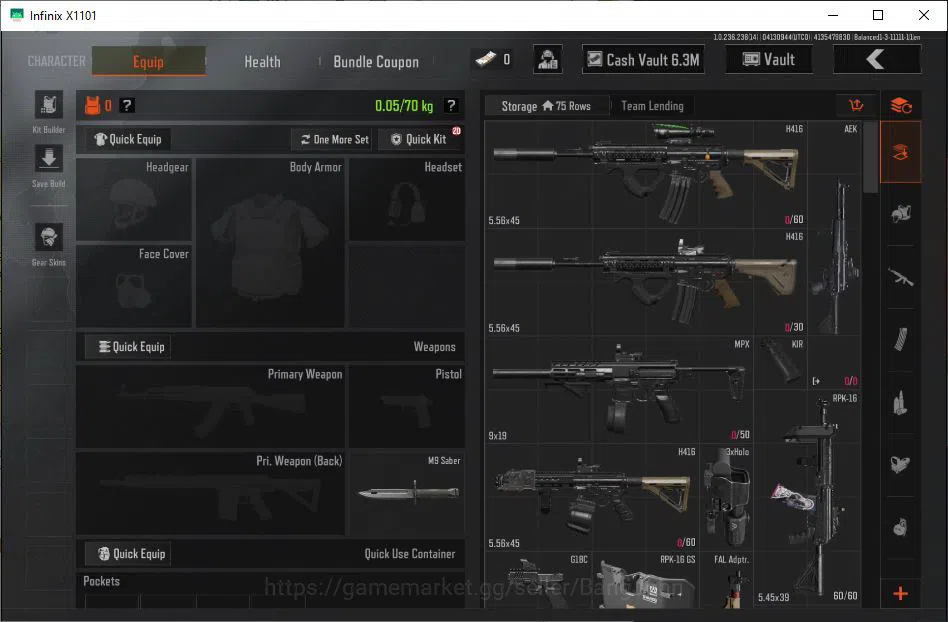Click the storage sort refresh icon
The height and width of the screenshot is (622, 948).
pyautogui.click(x=901, y=106)
